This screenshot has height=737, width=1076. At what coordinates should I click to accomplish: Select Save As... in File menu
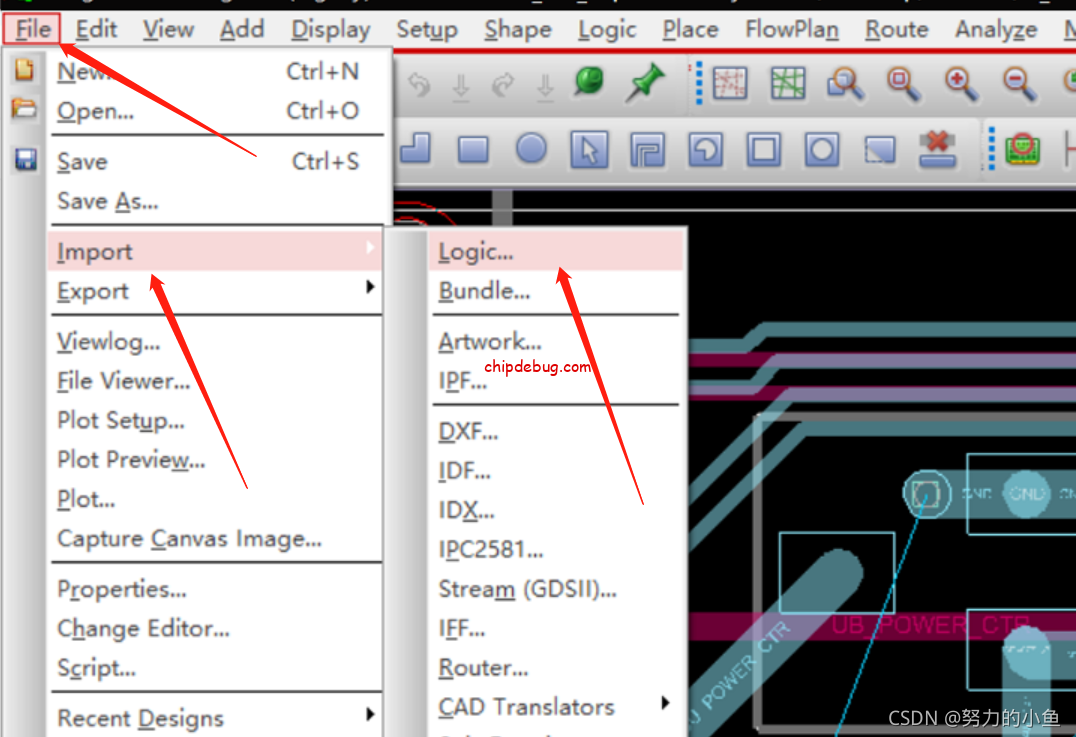108,201
